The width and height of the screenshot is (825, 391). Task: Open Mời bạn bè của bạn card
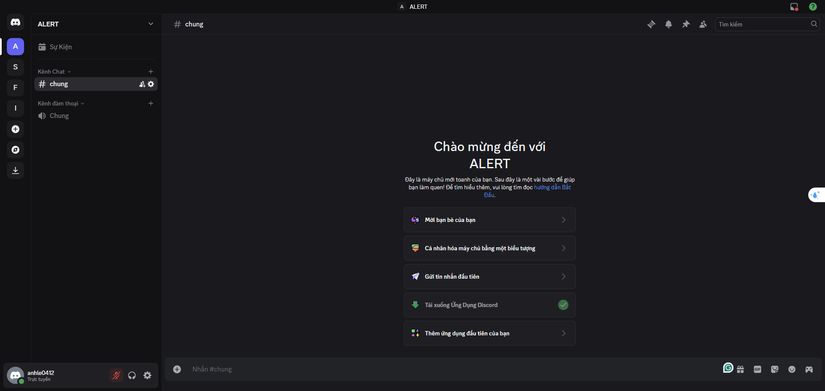click(x=490, y=220)
